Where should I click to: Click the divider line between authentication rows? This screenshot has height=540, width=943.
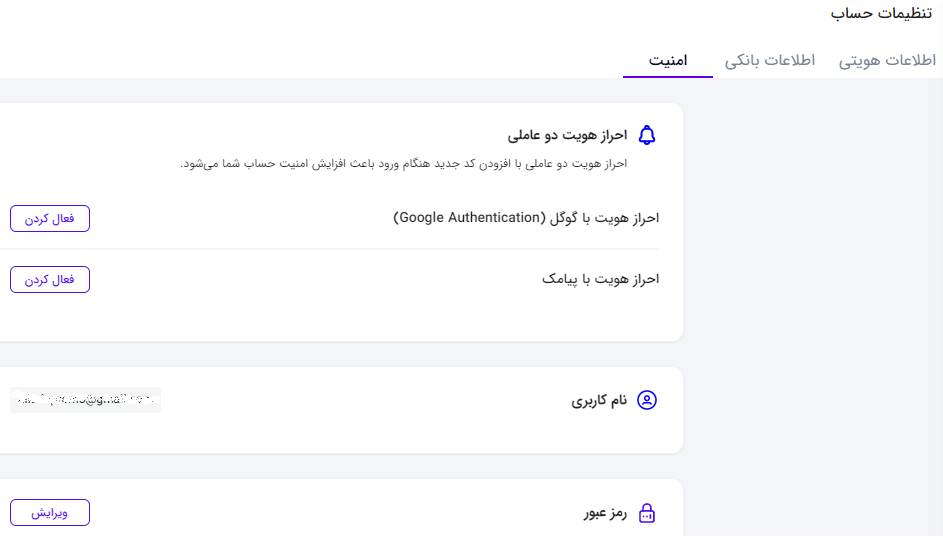click(330, 248)
